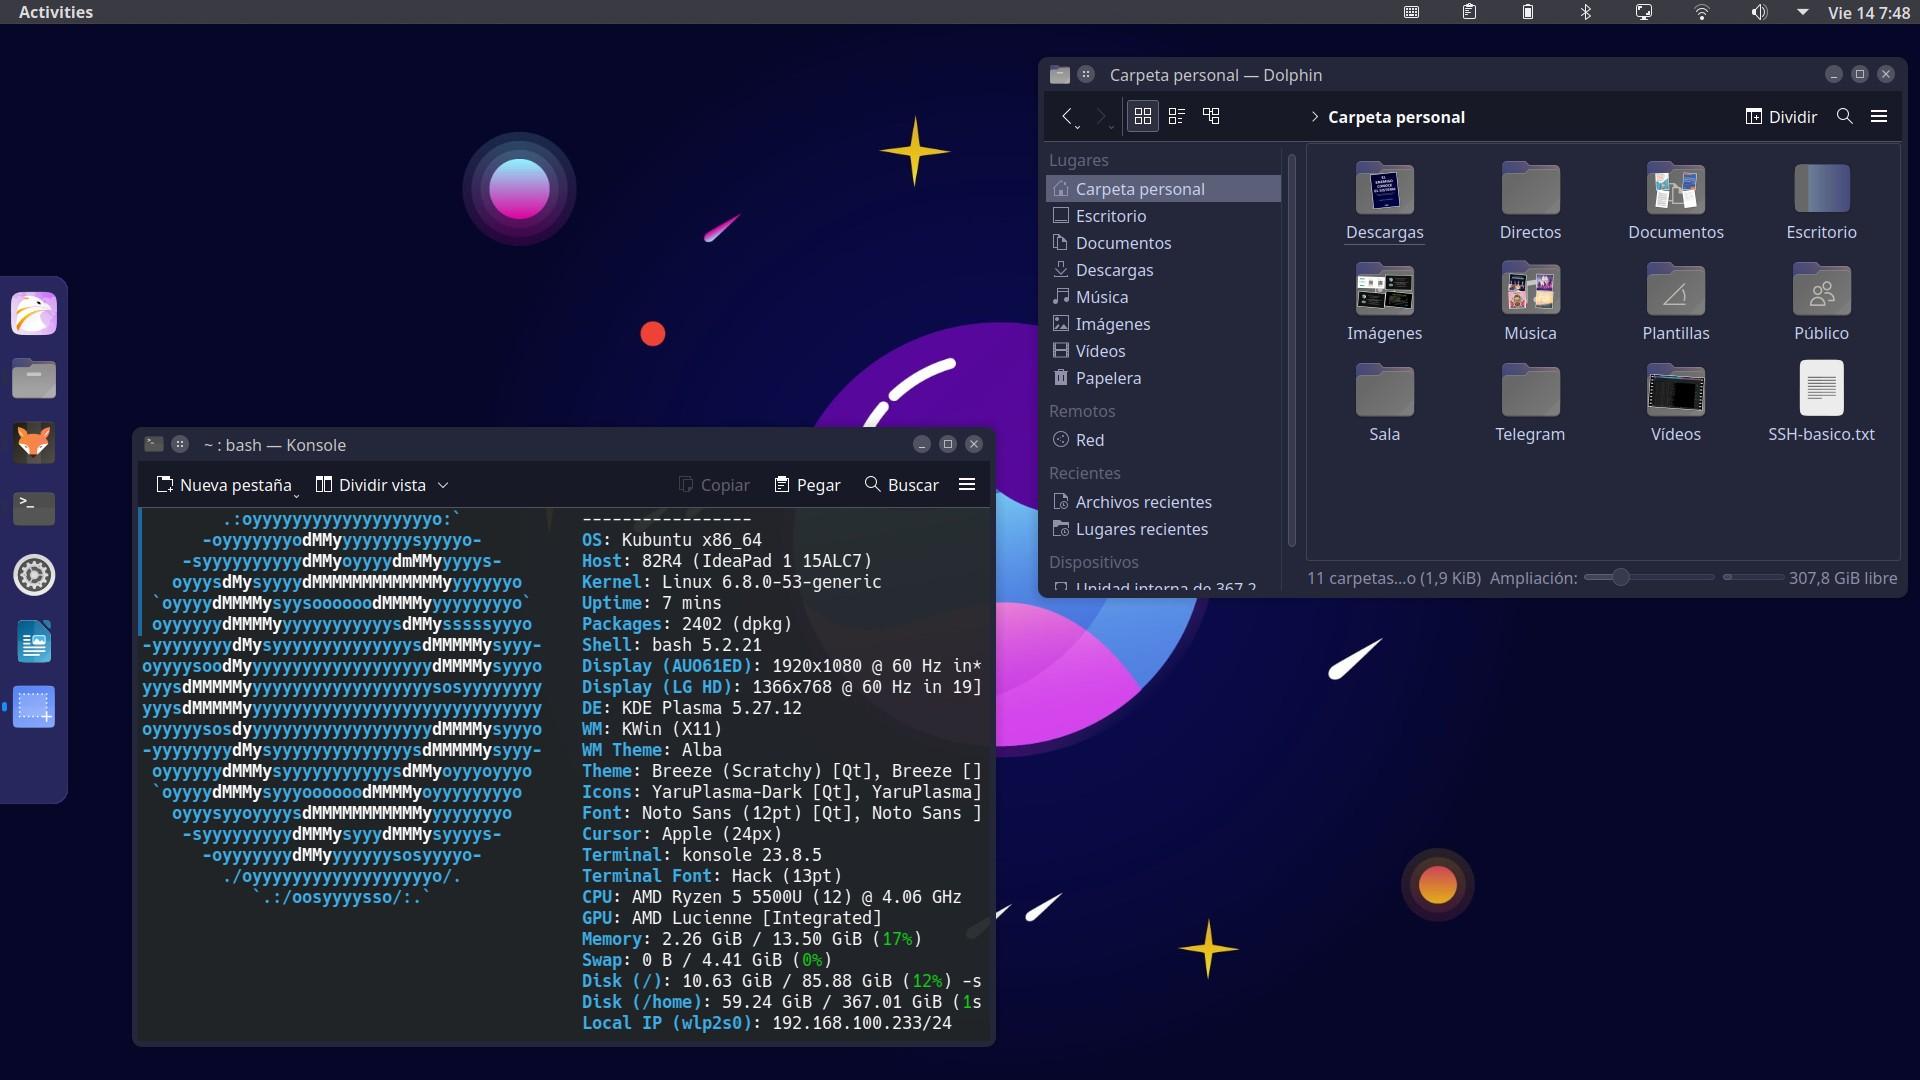Select the Vídeos folder icon in the file view
Viewport: 1920px width, 1080px height.
pyautogui.click(x=1676, y=390)
